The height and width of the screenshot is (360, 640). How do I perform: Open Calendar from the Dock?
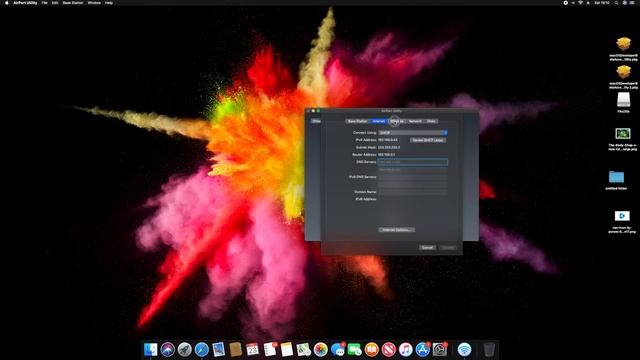click(x=253, y=349)
